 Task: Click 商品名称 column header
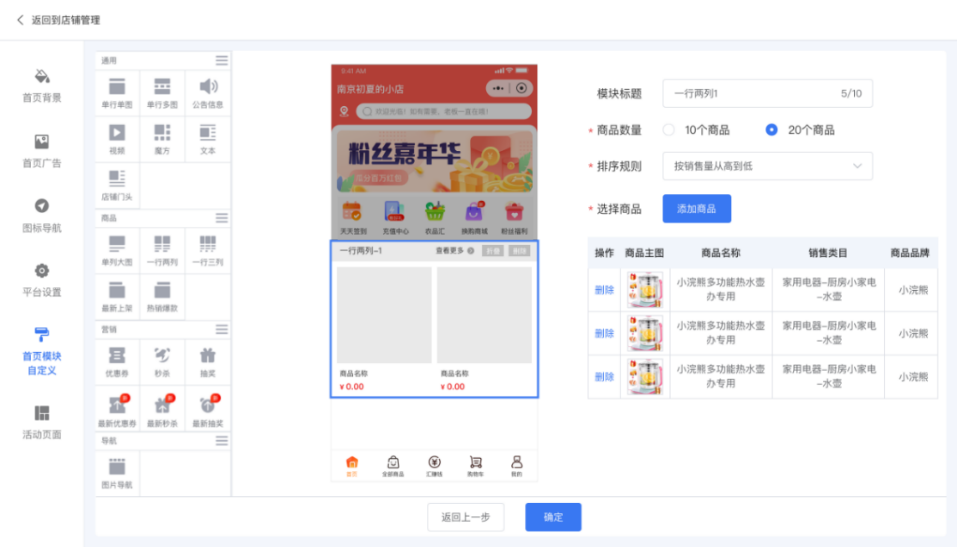pos(721,253)
